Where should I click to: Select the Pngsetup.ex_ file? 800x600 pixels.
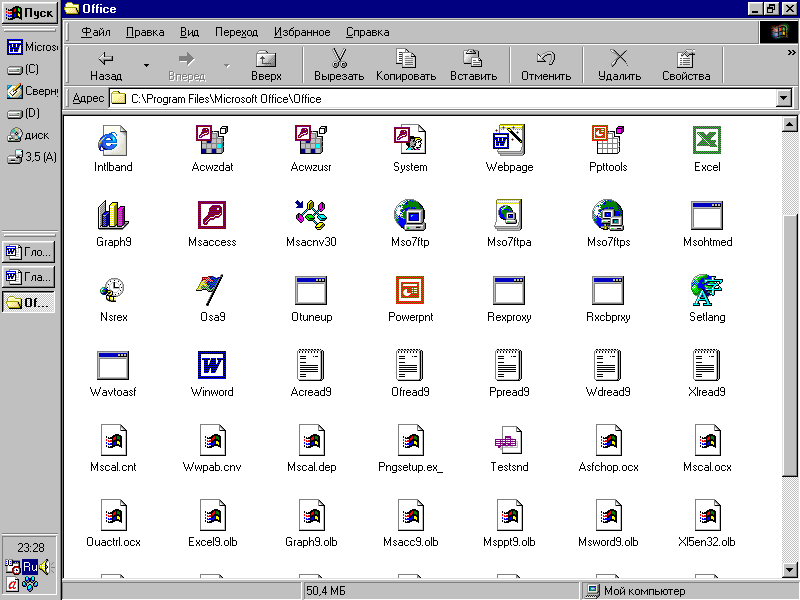pos(410,440)
